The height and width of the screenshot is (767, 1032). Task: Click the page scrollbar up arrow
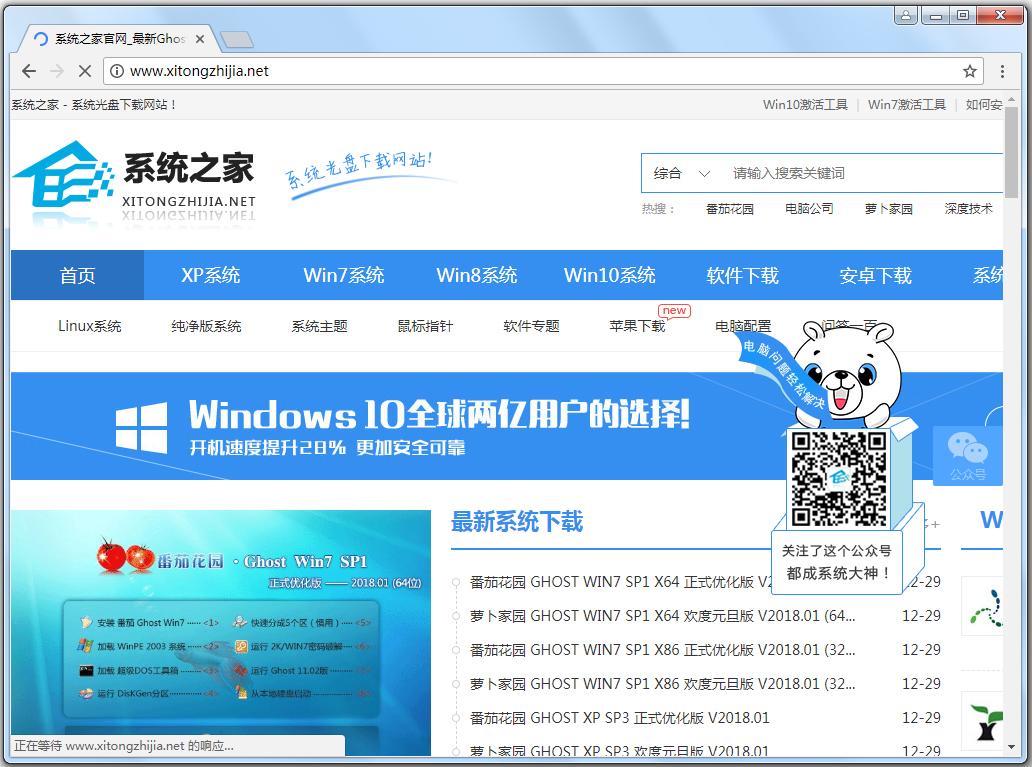click(1011, 99)
